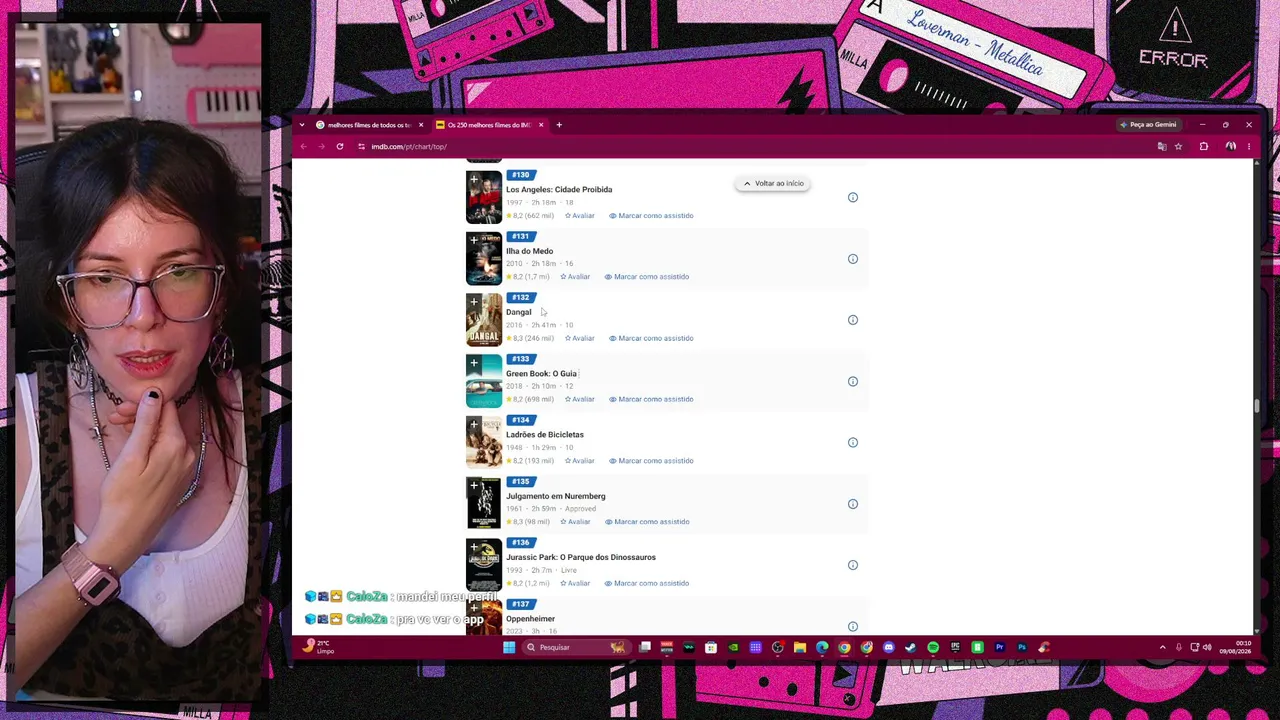
Task: Open Spotify from the taskbar
Action: click(933, 648)
